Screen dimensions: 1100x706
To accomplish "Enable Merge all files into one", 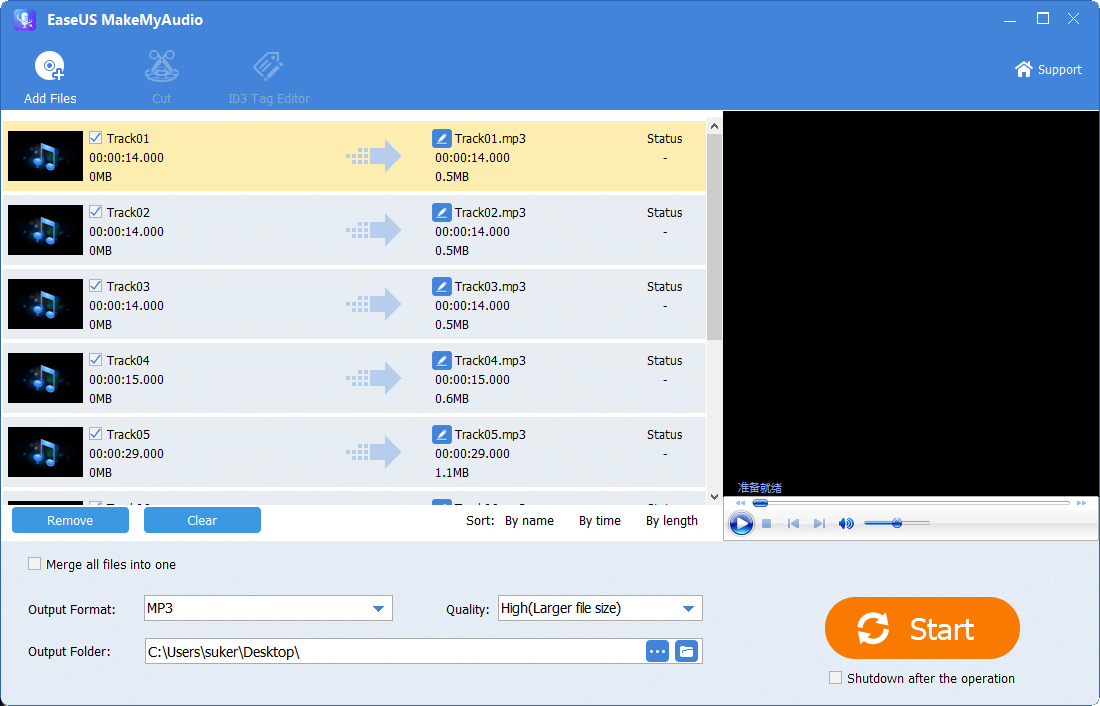I will 36,564.
